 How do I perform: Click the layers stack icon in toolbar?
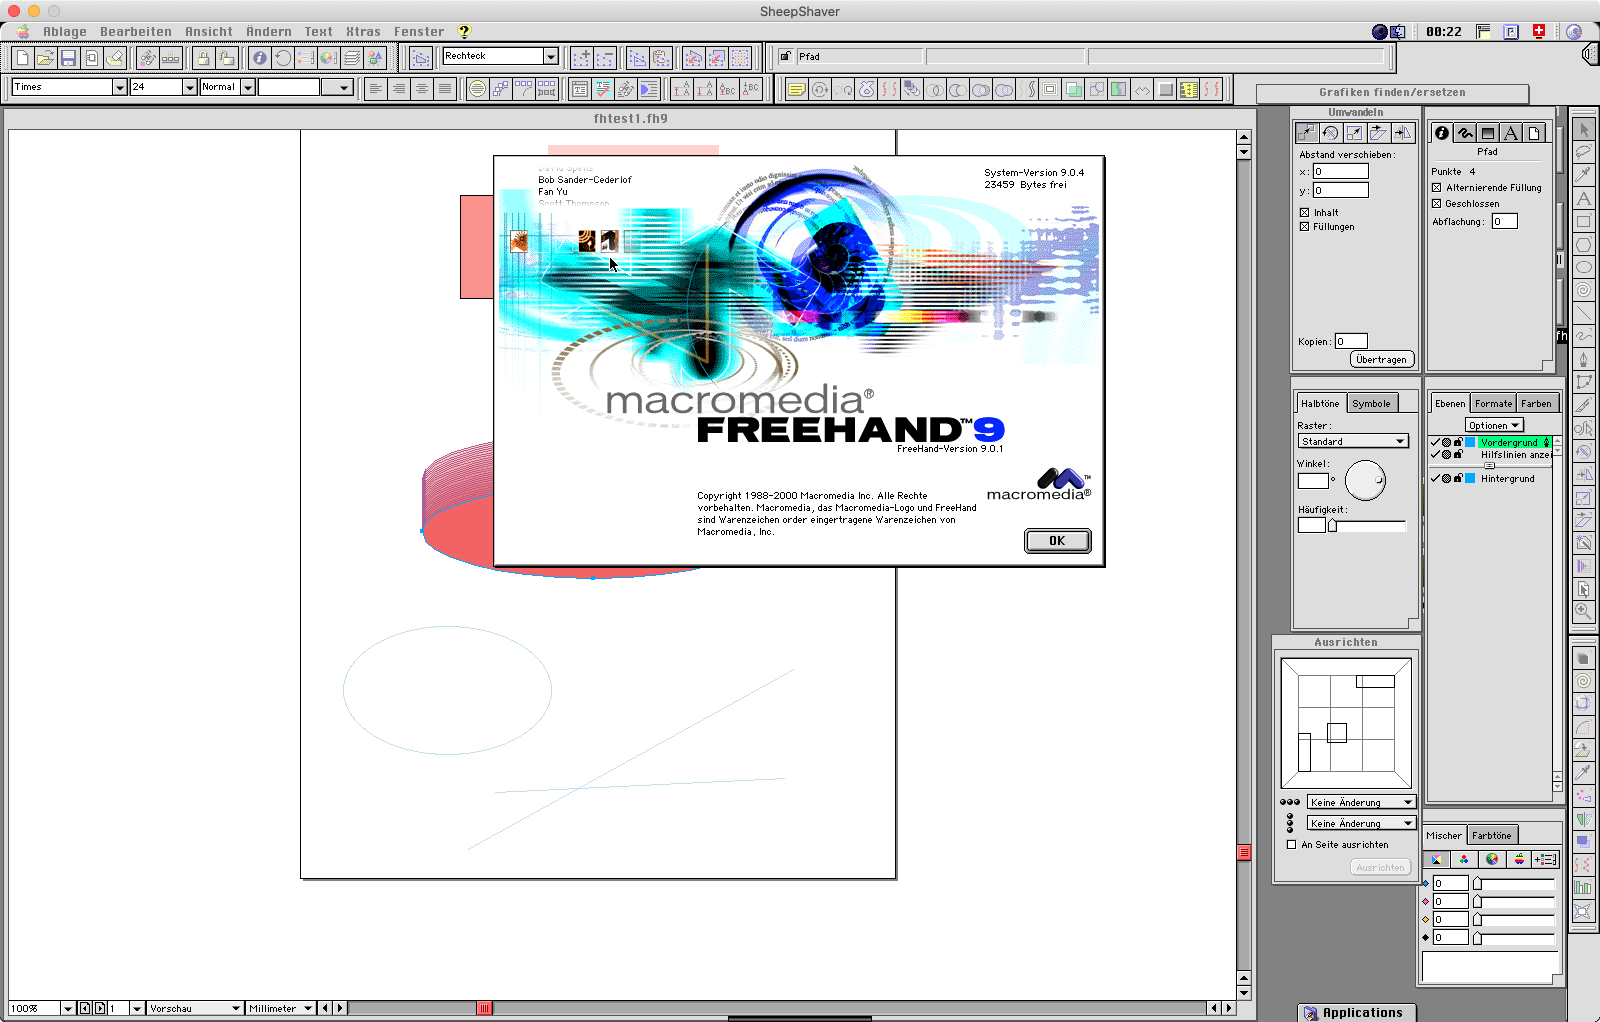coord(352,58)
